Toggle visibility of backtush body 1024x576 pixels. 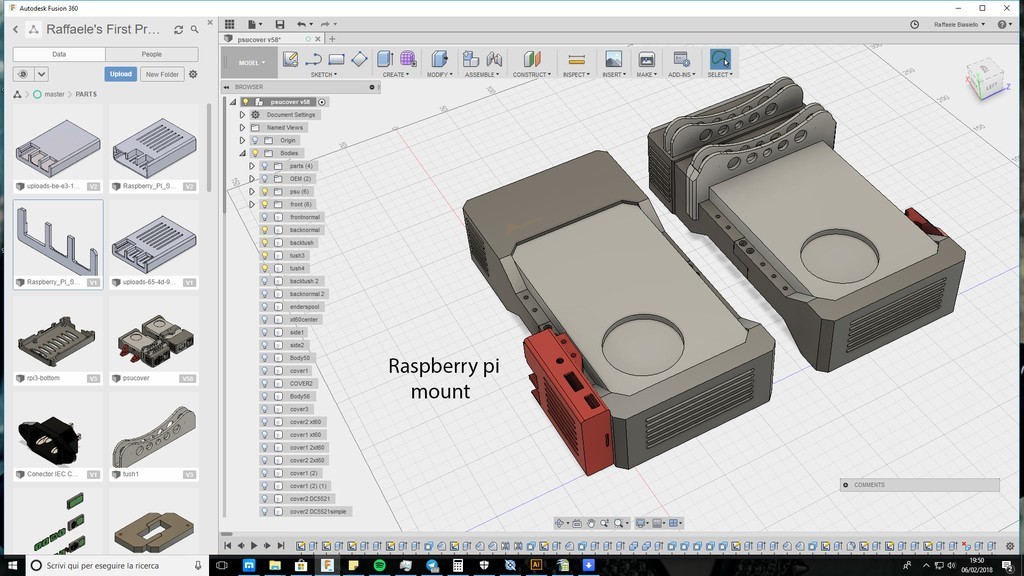264,242
